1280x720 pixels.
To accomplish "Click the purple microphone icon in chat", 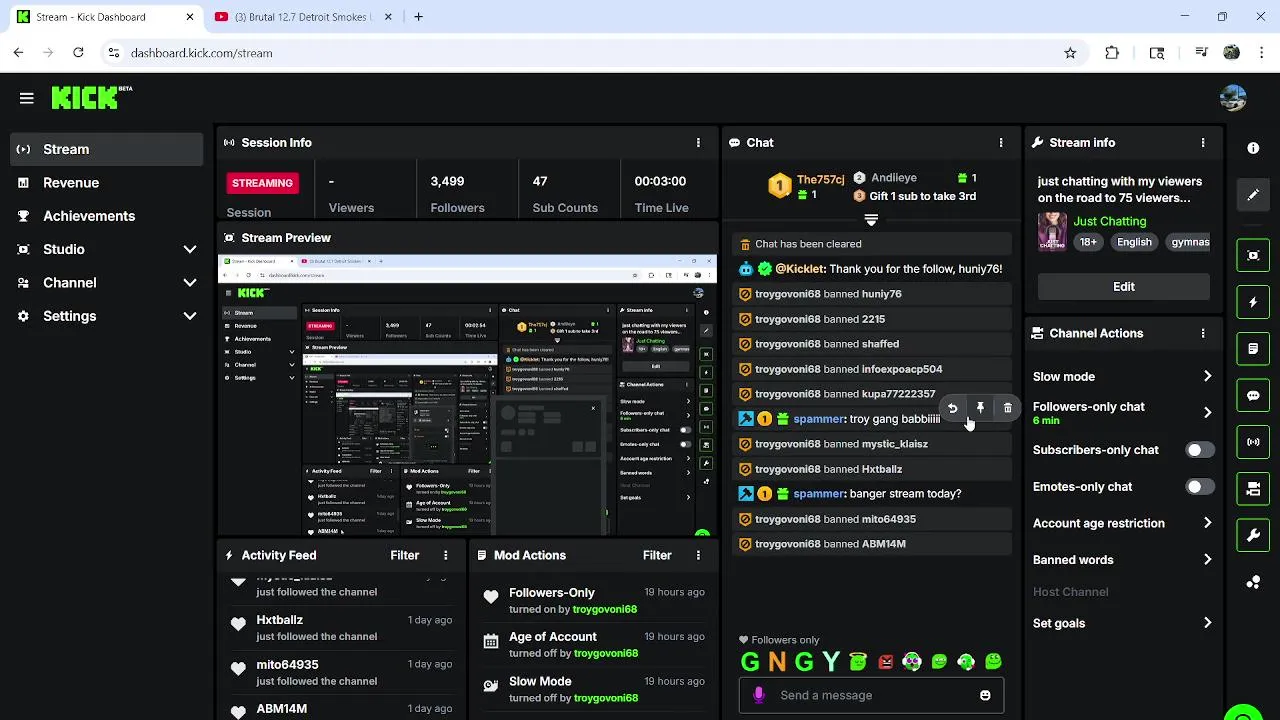I will (759, 696).
